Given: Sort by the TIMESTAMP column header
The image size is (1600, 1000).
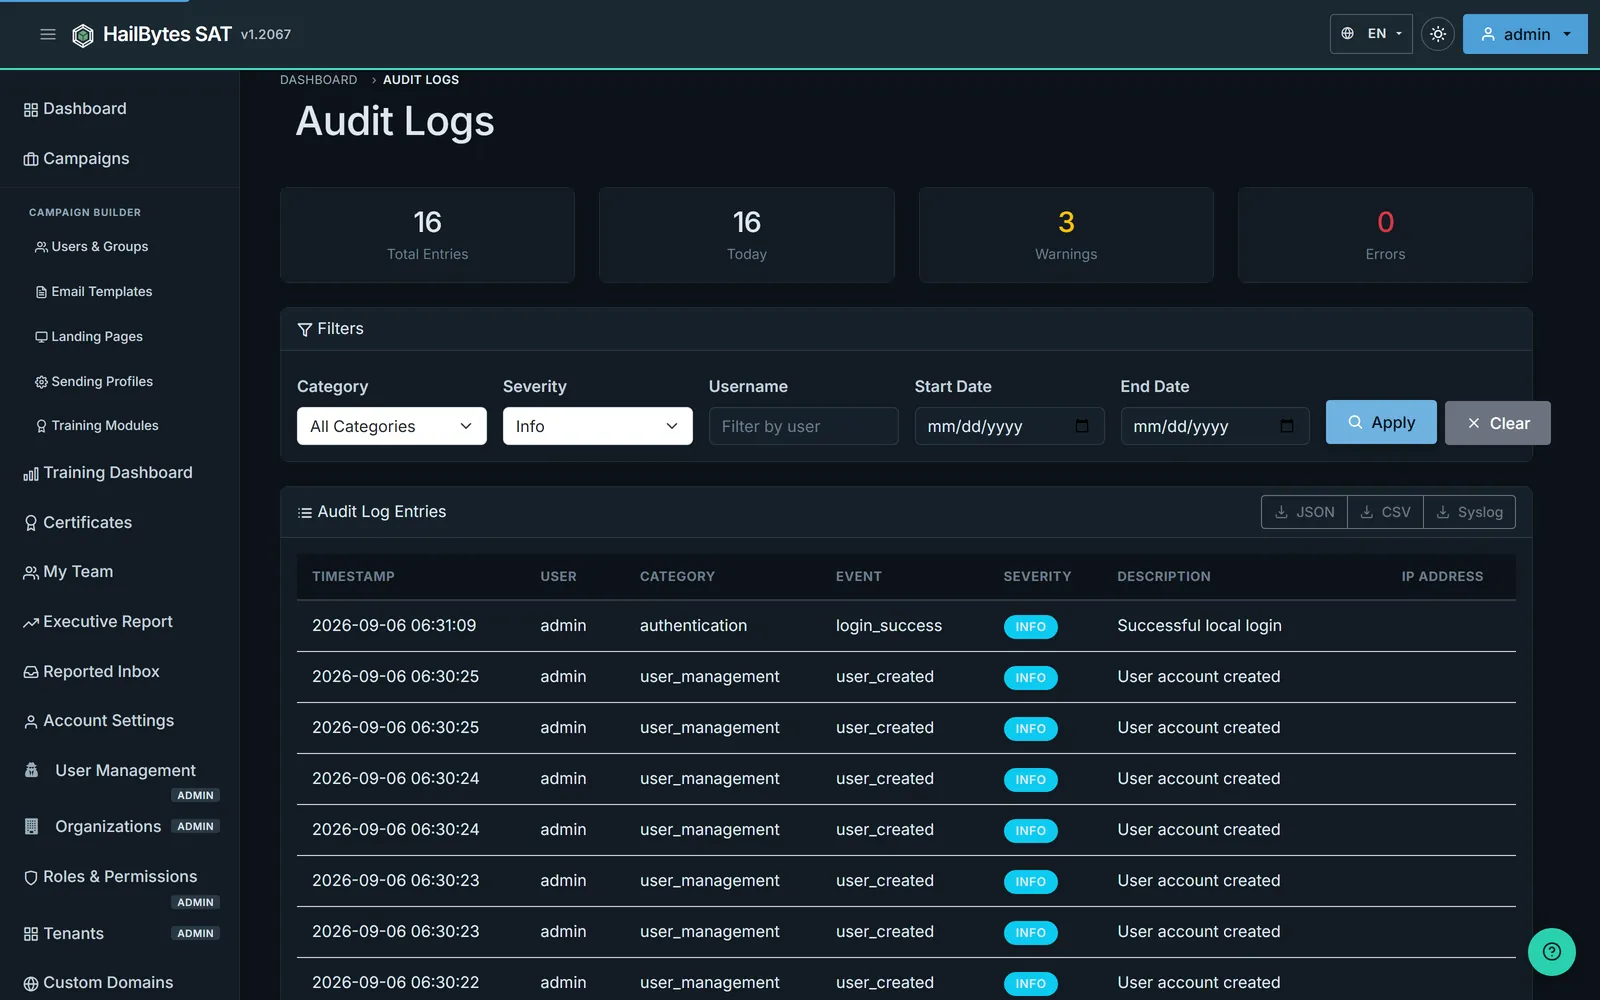Looking at the screenshot, I should coord(353,577).
